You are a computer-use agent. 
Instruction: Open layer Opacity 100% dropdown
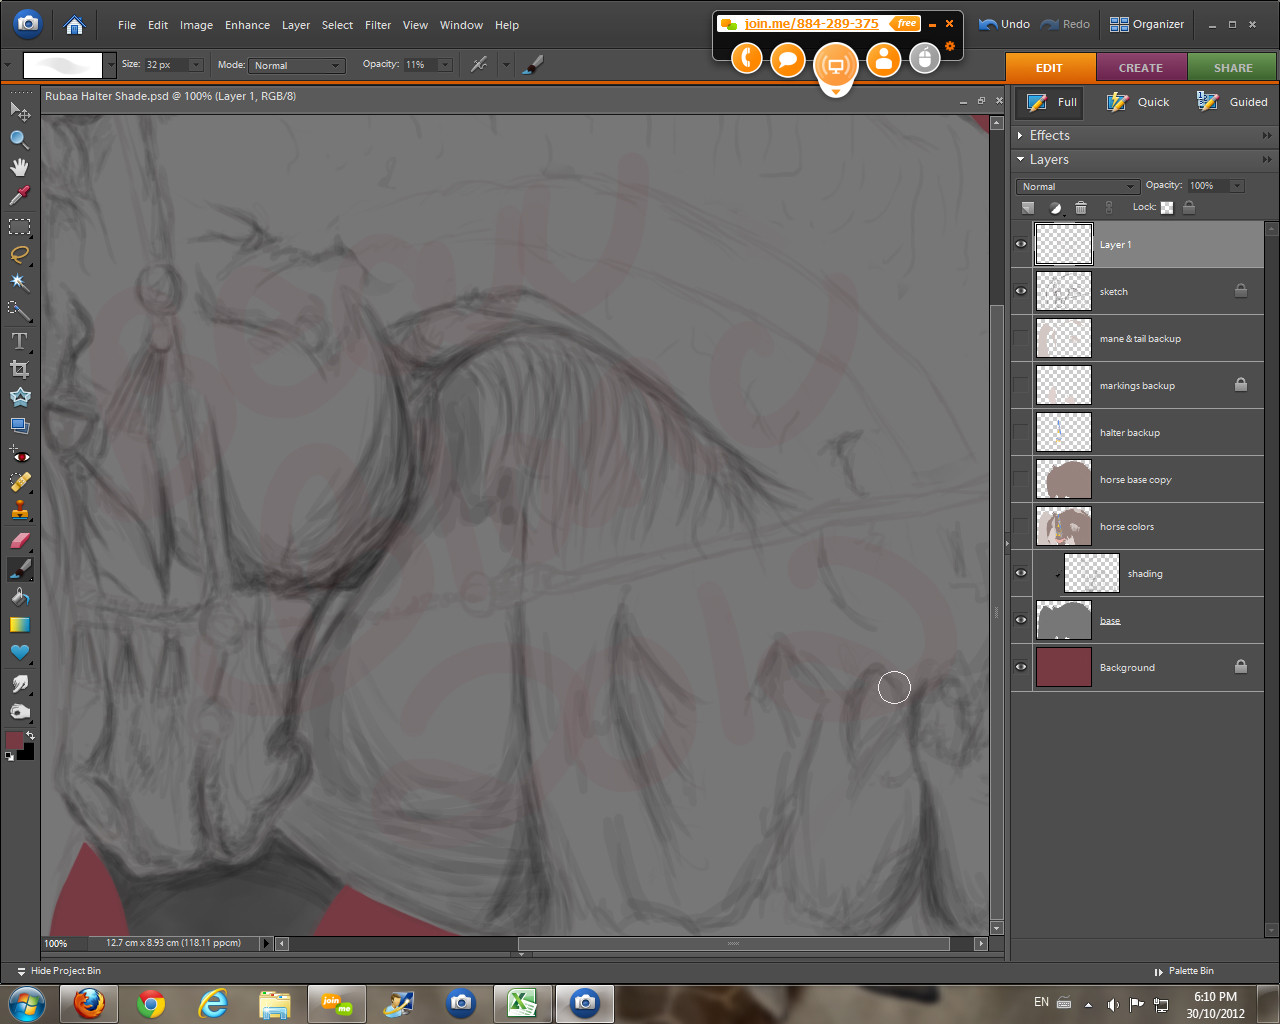coord(1237,186)
